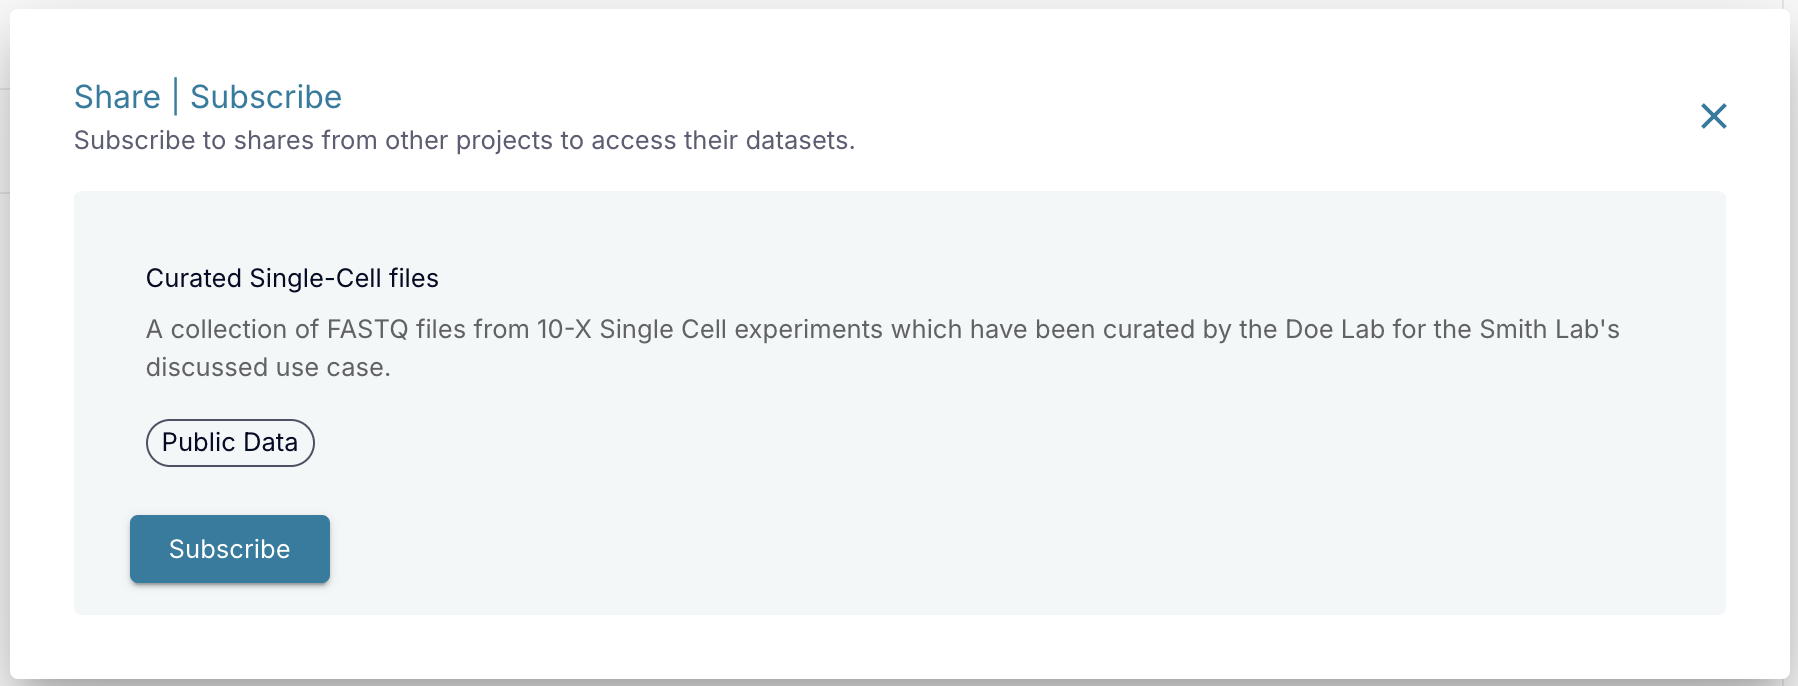Subscribe to the Curated Single-Cell files share
Image resolution: width=1798 pixels, height=686 pixels.
pos(230,549)
